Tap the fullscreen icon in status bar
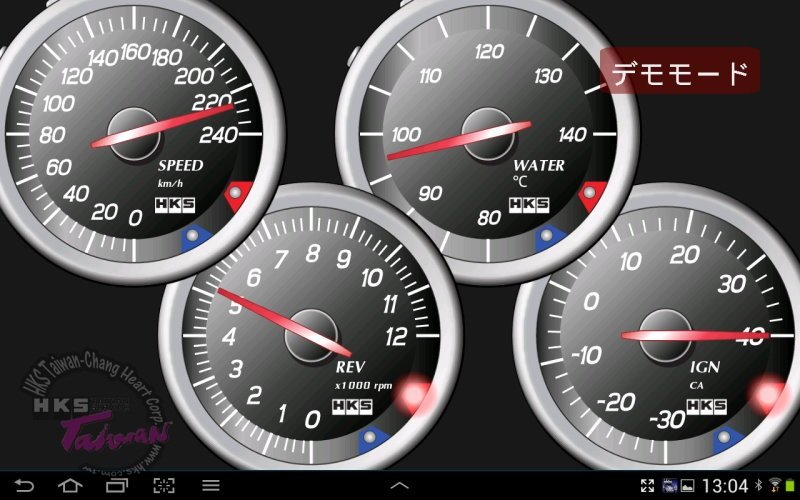The image size is (800, 500). [x=647, y=485]
